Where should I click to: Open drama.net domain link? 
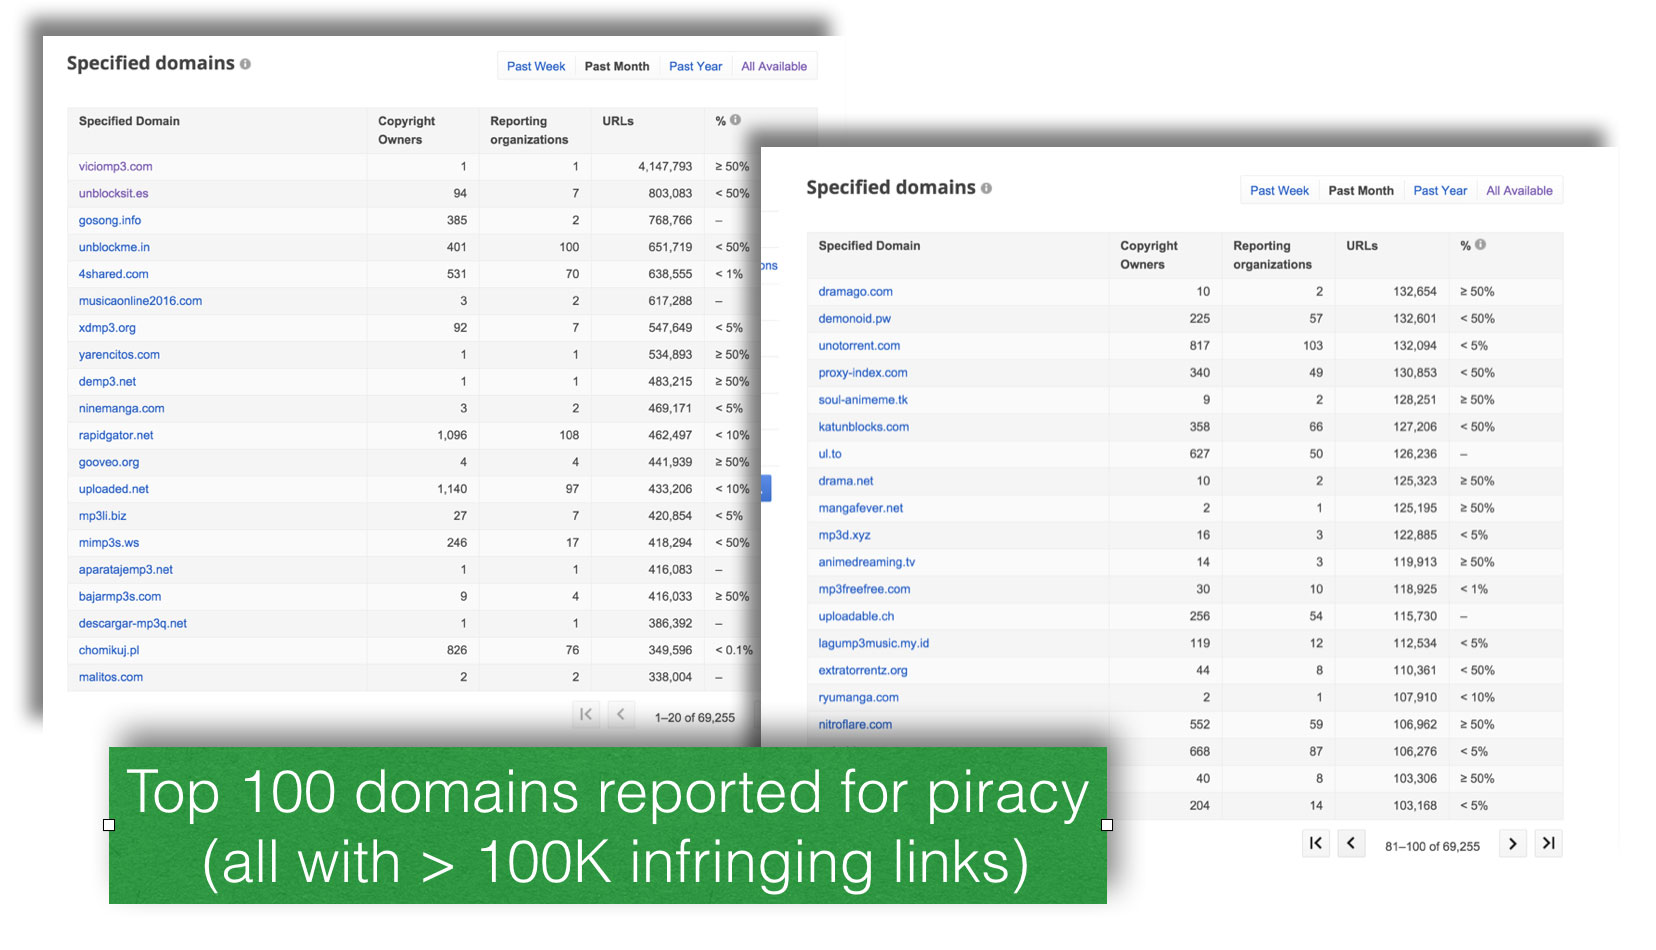click(846, 481)
